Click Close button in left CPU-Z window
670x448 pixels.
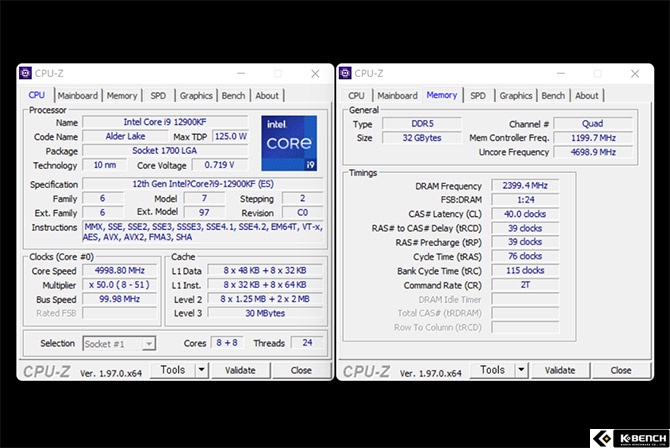(301, 370)
